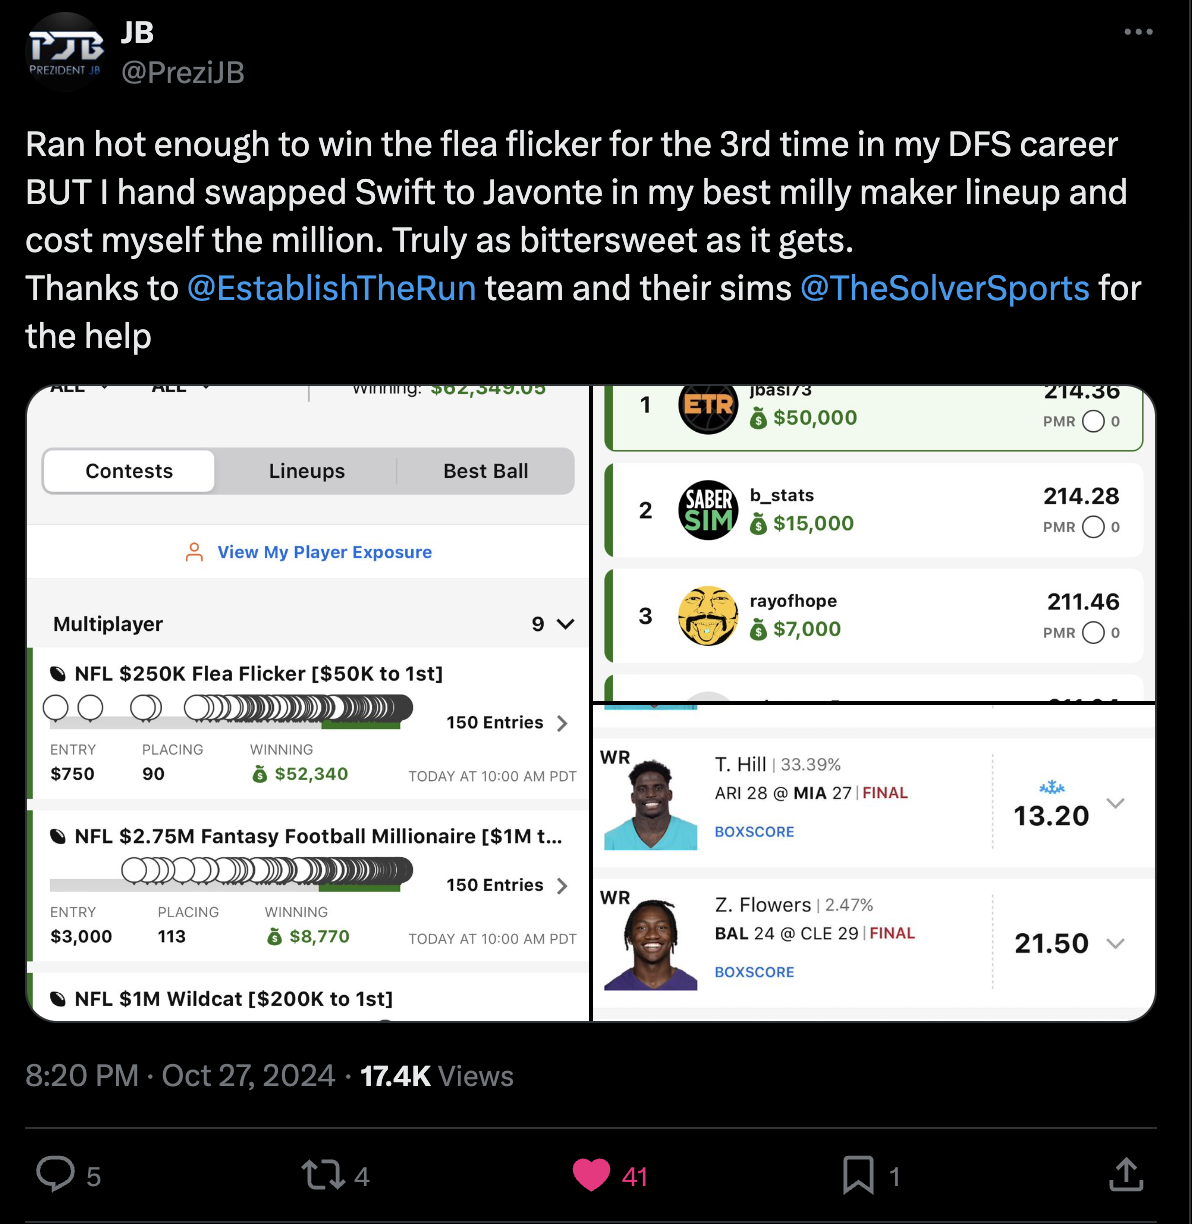Open JB's profile avatar

point(66,52)
